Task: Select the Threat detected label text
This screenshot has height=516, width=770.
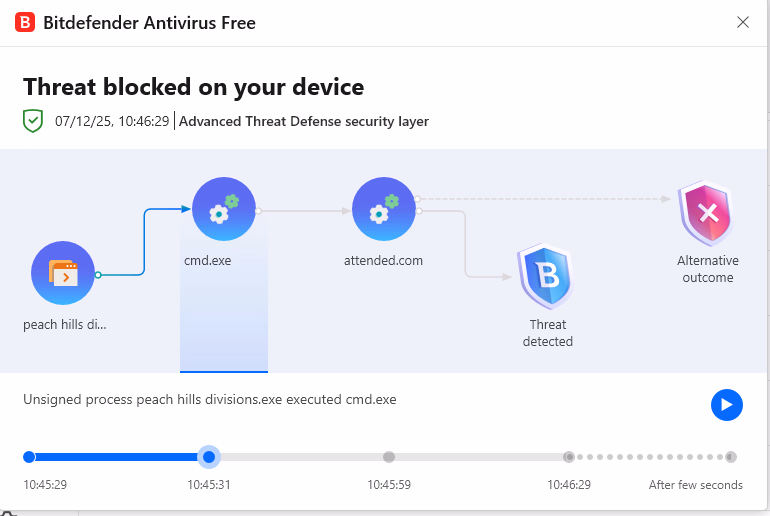Action: 548,333
